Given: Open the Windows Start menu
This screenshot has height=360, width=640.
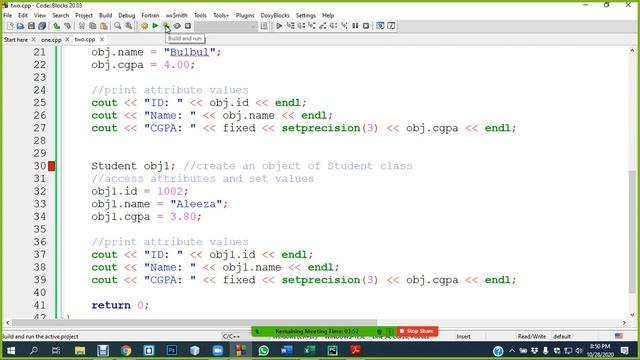Looking at the screenshot, I should pyautogui.click(x=11, y=350).
